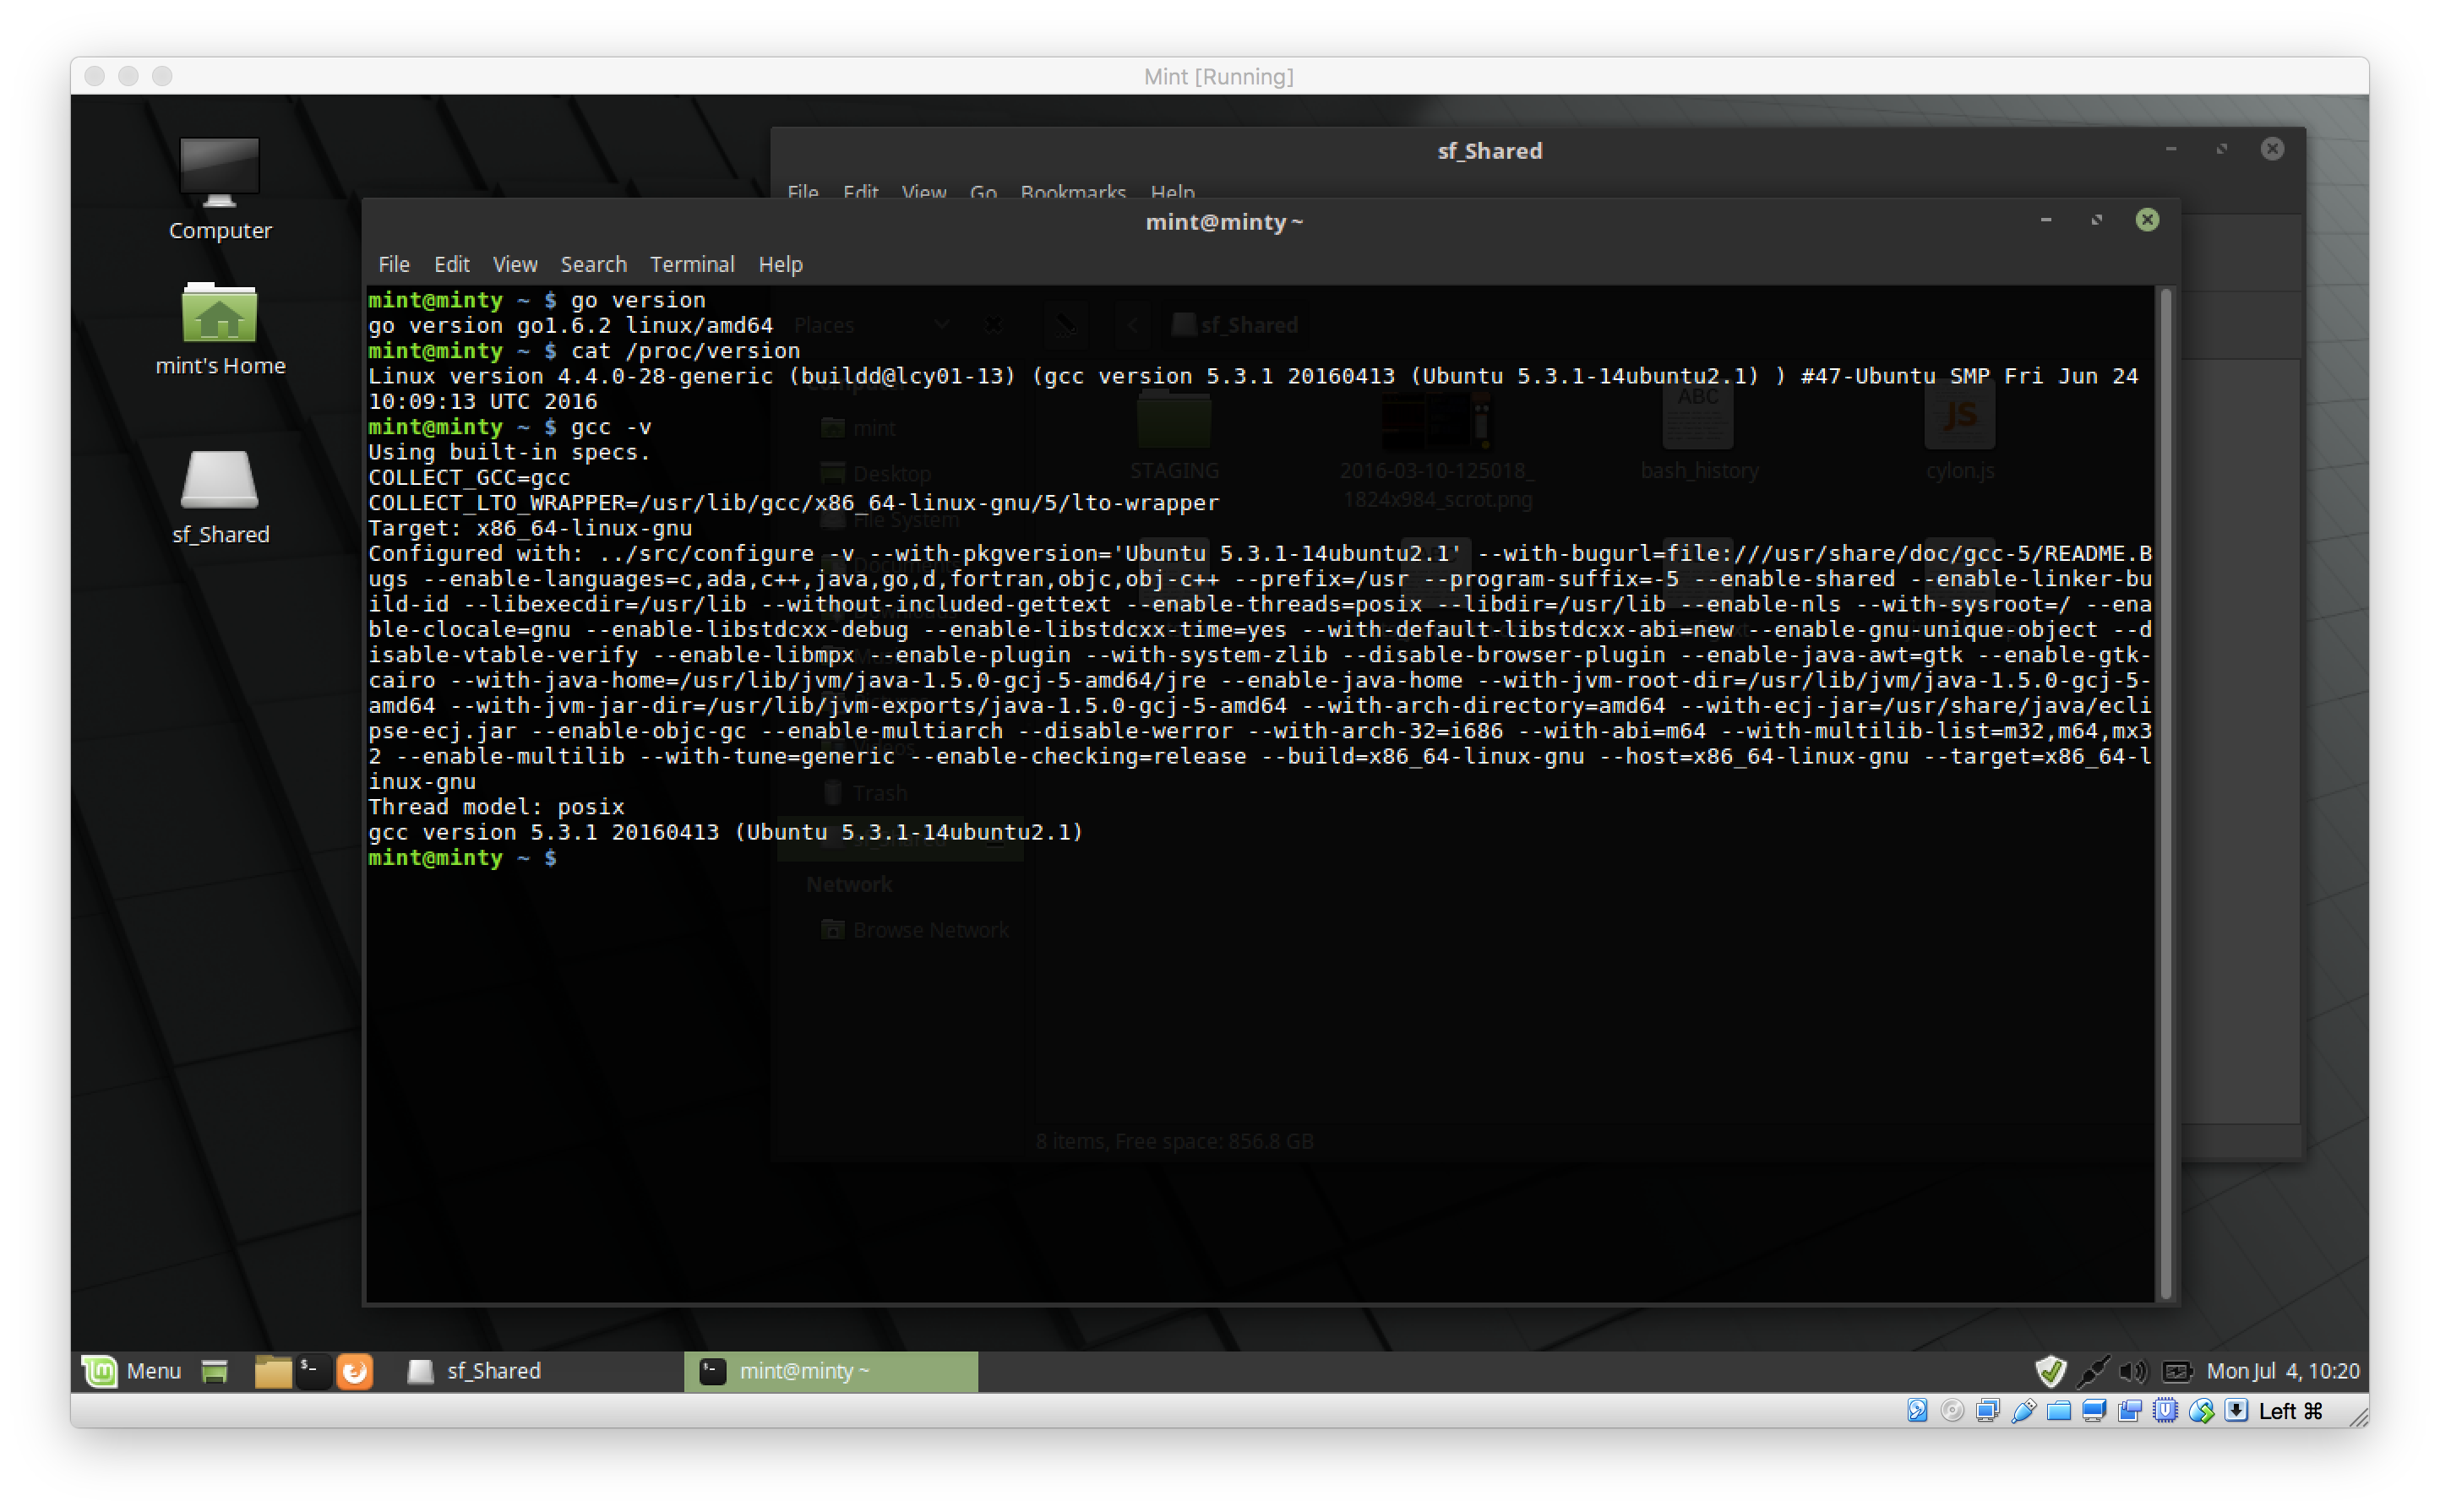Click the VirtualBox display indicator
This screenshot has height=1512, width=2440.
pyautogui.click(x=2094, y=1411)
